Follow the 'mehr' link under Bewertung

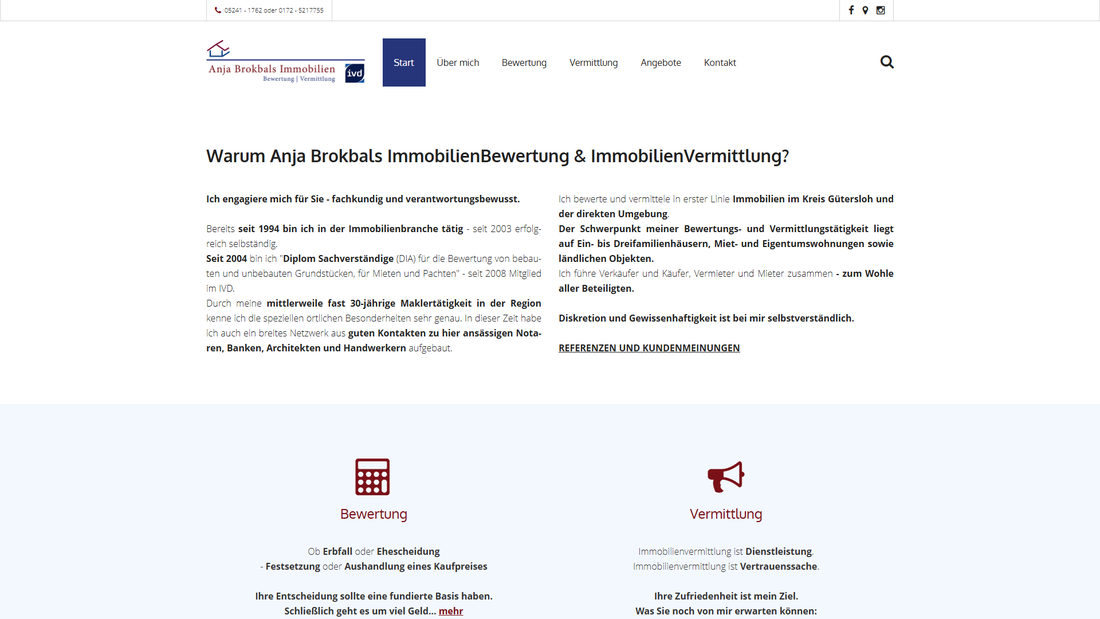pyautogui.click(x=450, y=611)
